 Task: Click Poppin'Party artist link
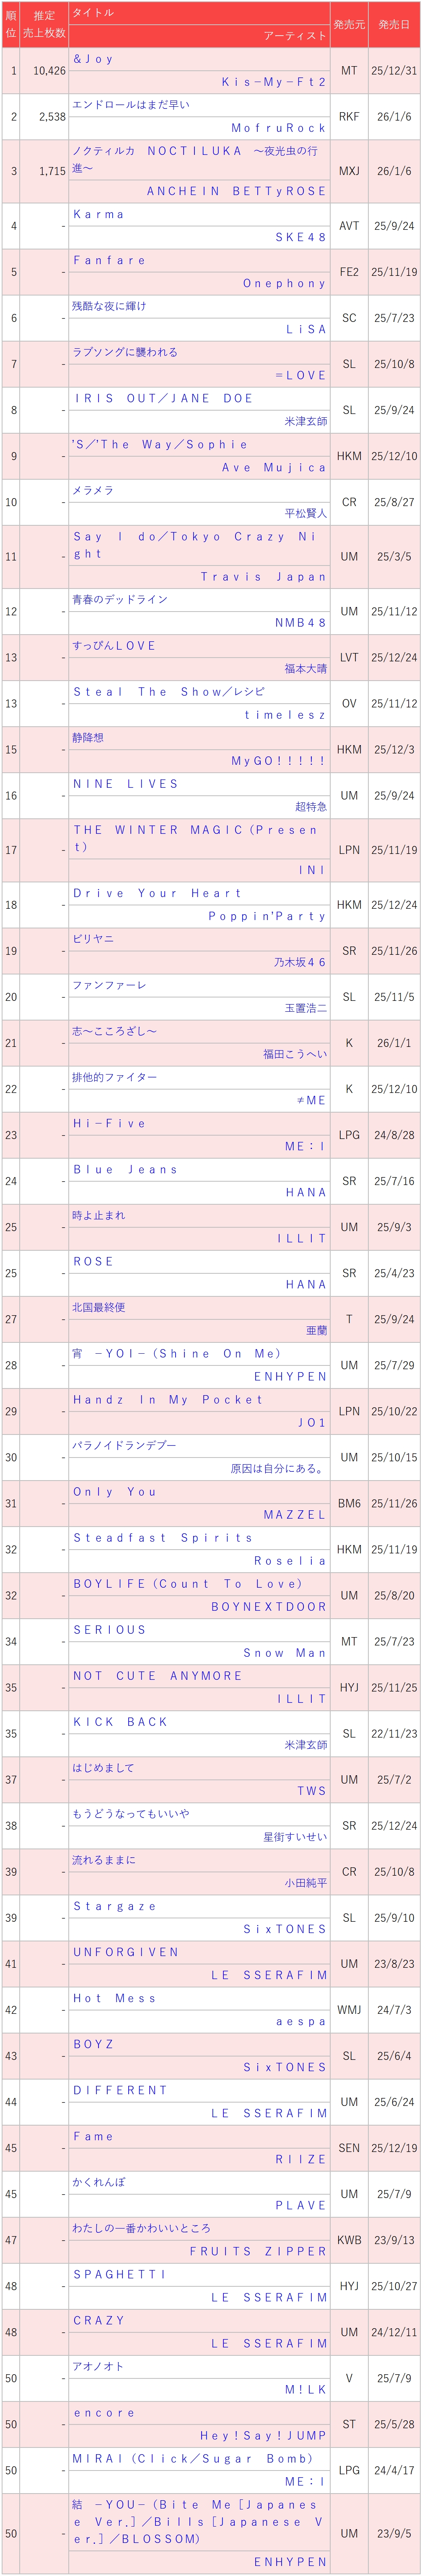267,916
